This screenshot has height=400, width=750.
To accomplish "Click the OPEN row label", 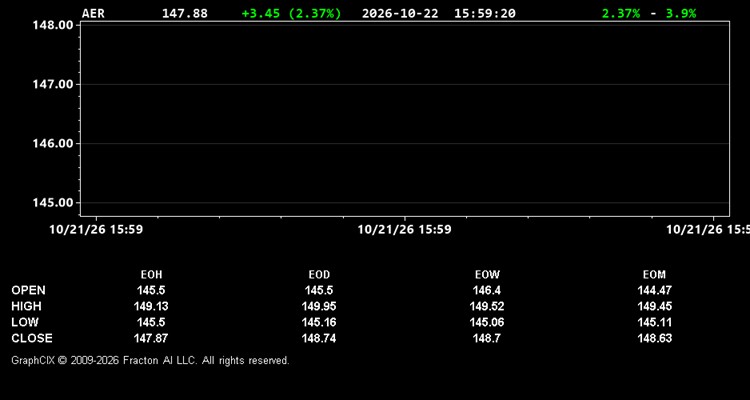I will [29, 290].
